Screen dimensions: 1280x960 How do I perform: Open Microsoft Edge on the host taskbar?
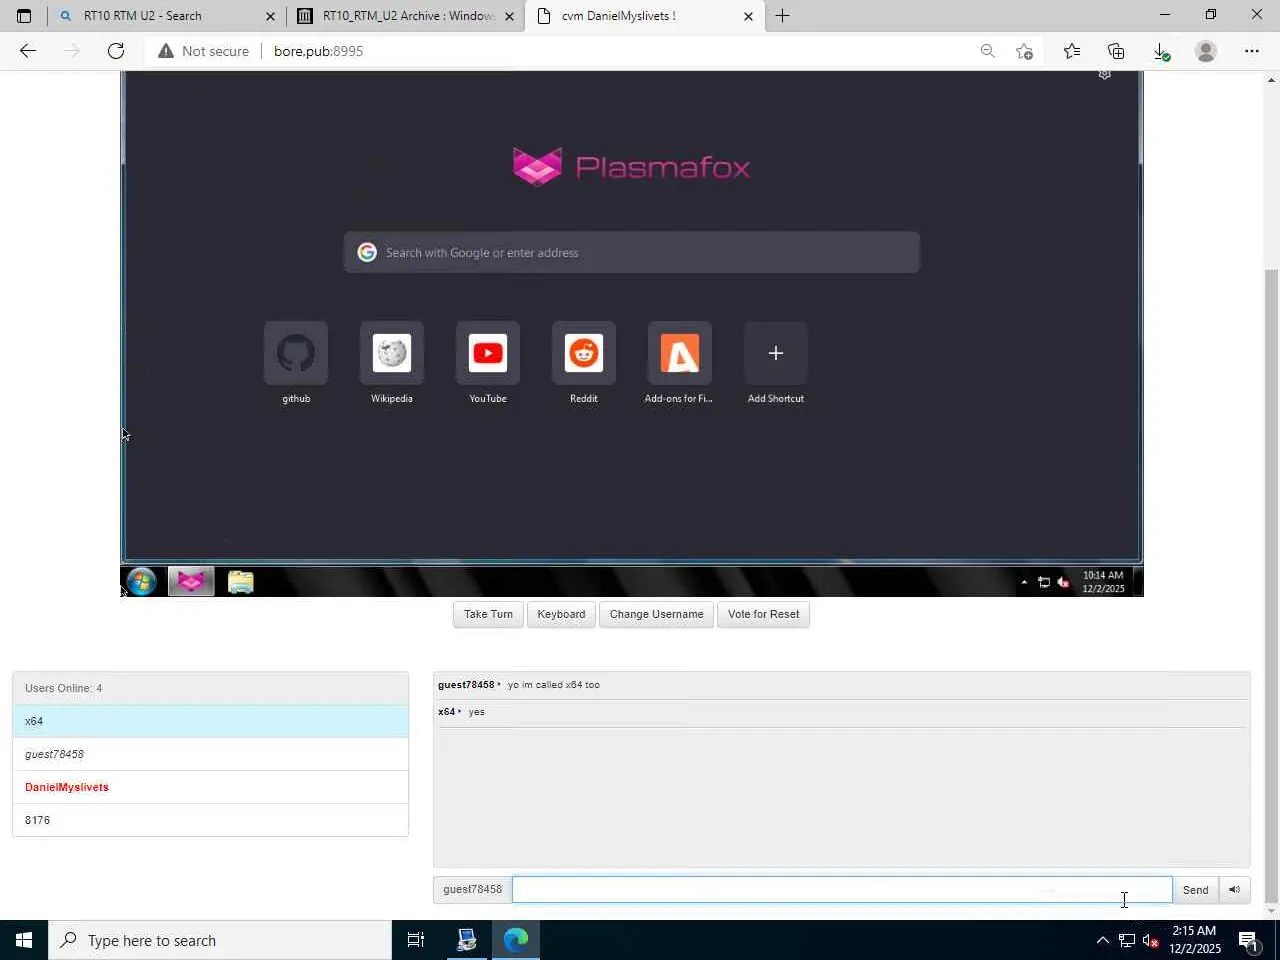[x=516, y=940]
